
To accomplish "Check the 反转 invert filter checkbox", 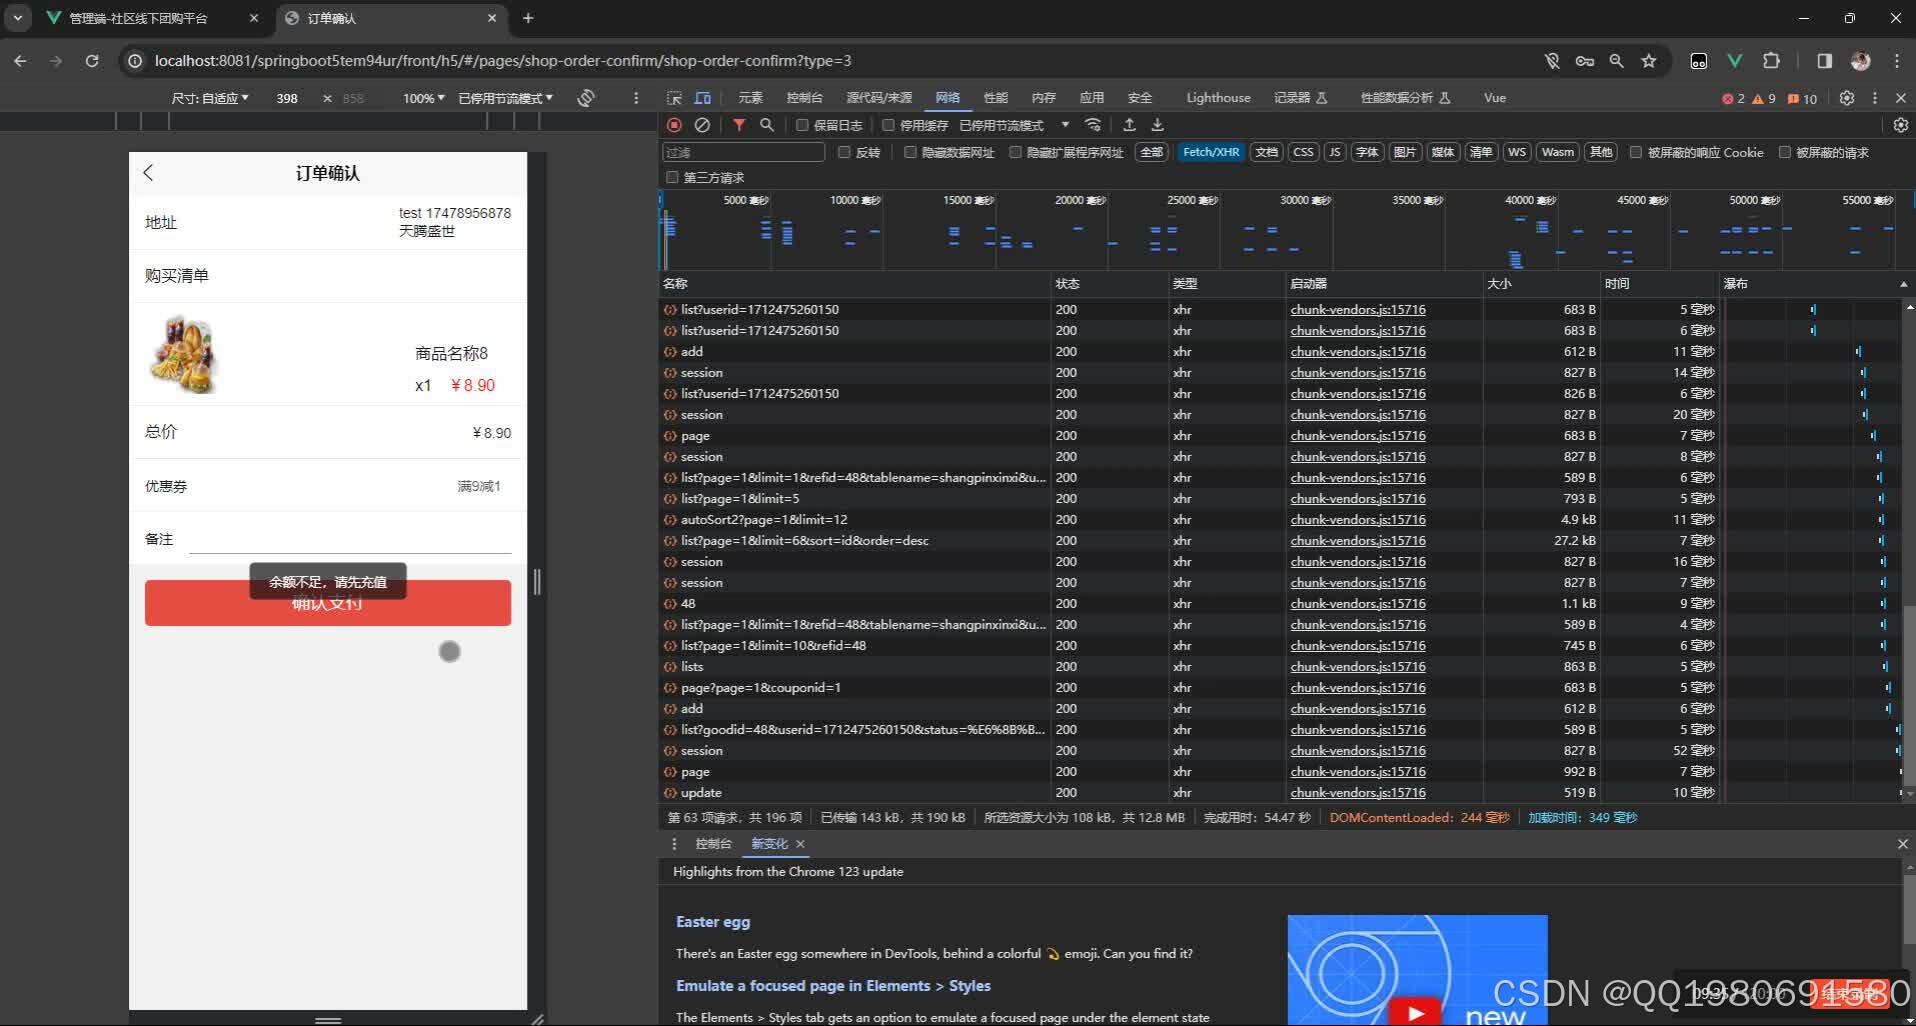I will tap(844, 152).
